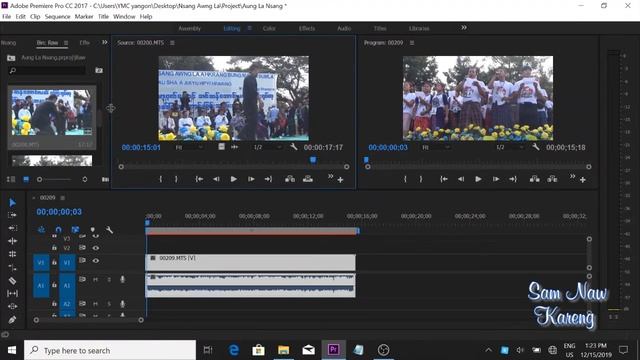This screenshot has width=640, height=360.
Task: Toggle the V1 track lock
Action: pyautogui.click(x=54, y=262)
